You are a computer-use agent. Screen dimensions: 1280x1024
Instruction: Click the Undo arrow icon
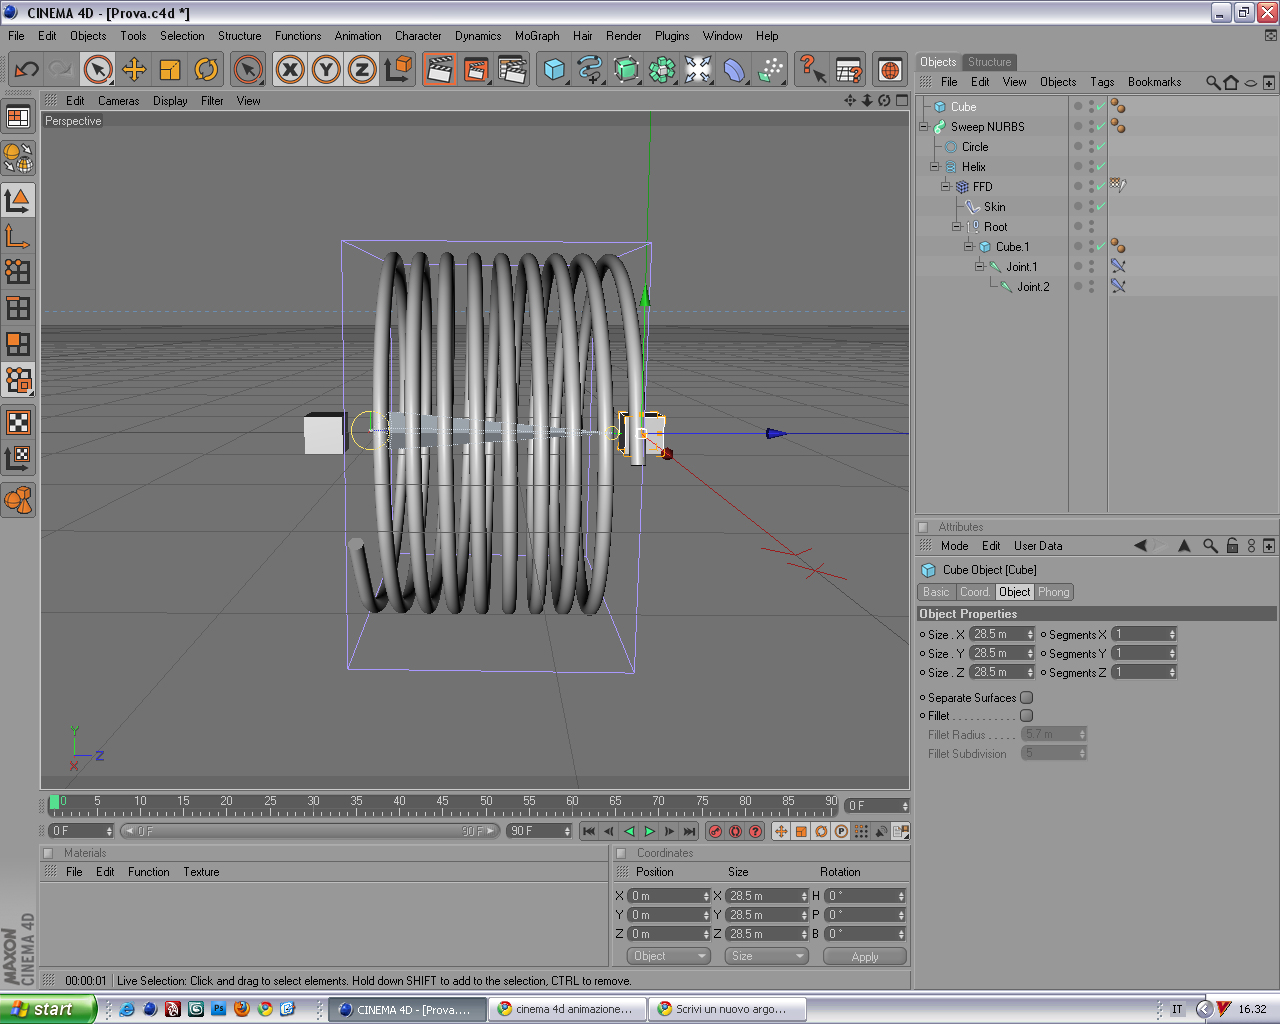pos(27,69)
